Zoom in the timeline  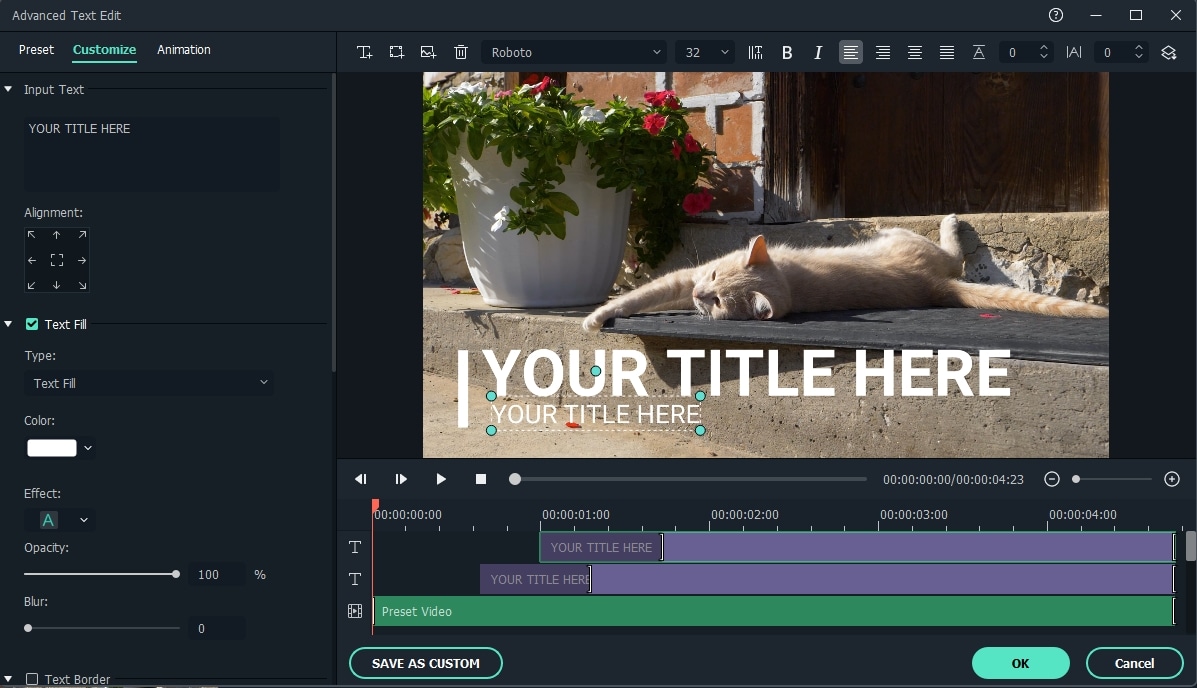click(x=1172, y=479)
